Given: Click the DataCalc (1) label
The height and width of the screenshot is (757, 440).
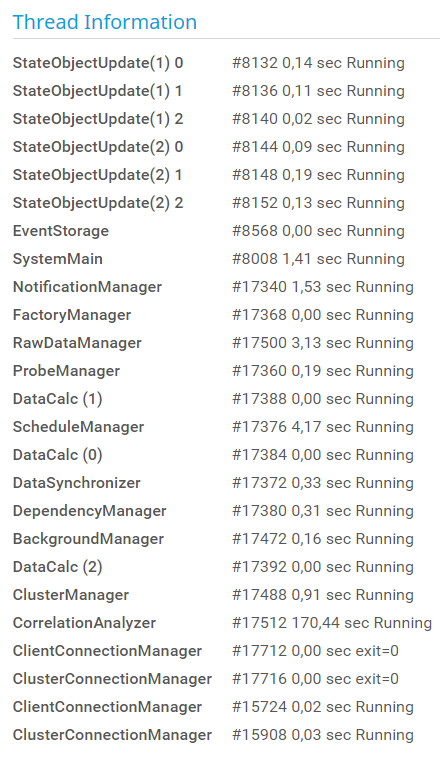Looking at the screenshot, I should [57, 399].
